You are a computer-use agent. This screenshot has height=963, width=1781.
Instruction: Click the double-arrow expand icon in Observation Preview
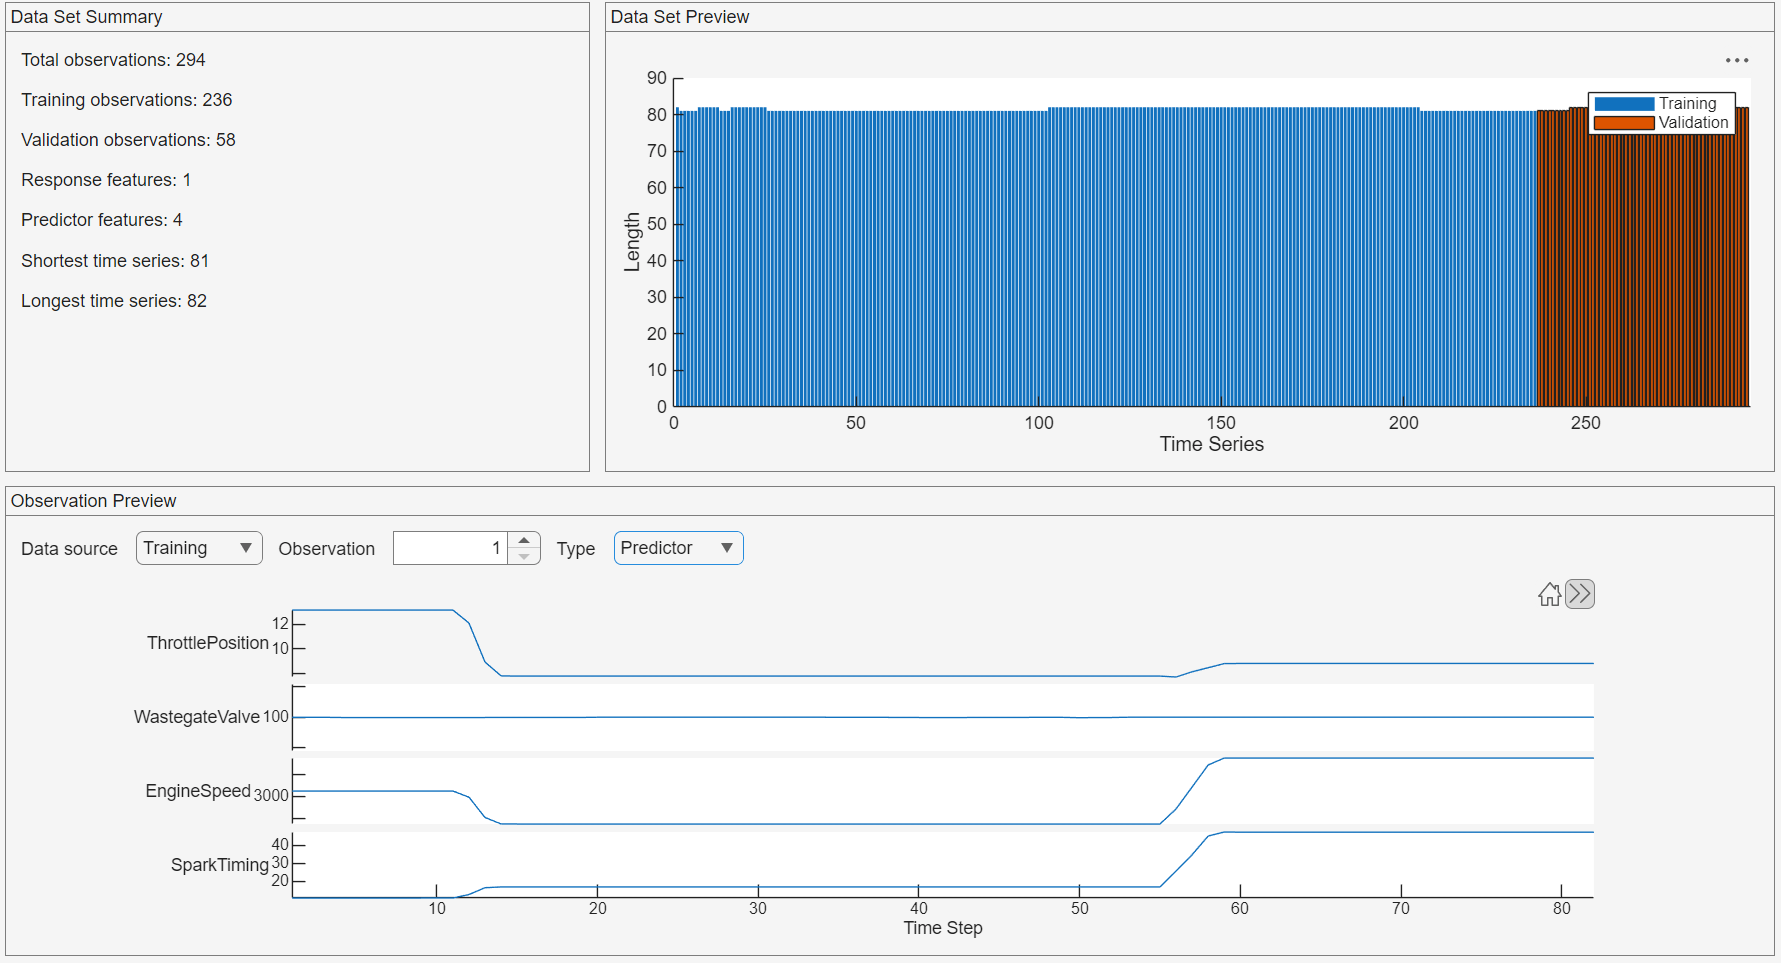pos(1580,593)
